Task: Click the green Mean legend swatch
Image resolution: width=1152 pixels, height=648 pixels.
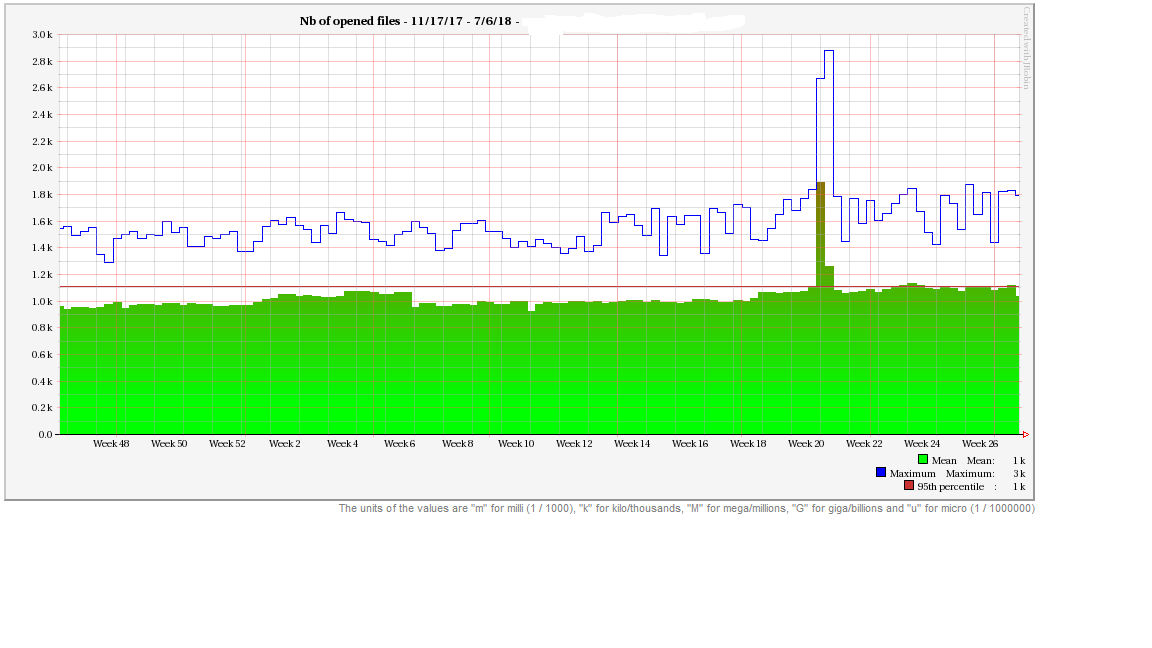Action: (924, 460)
